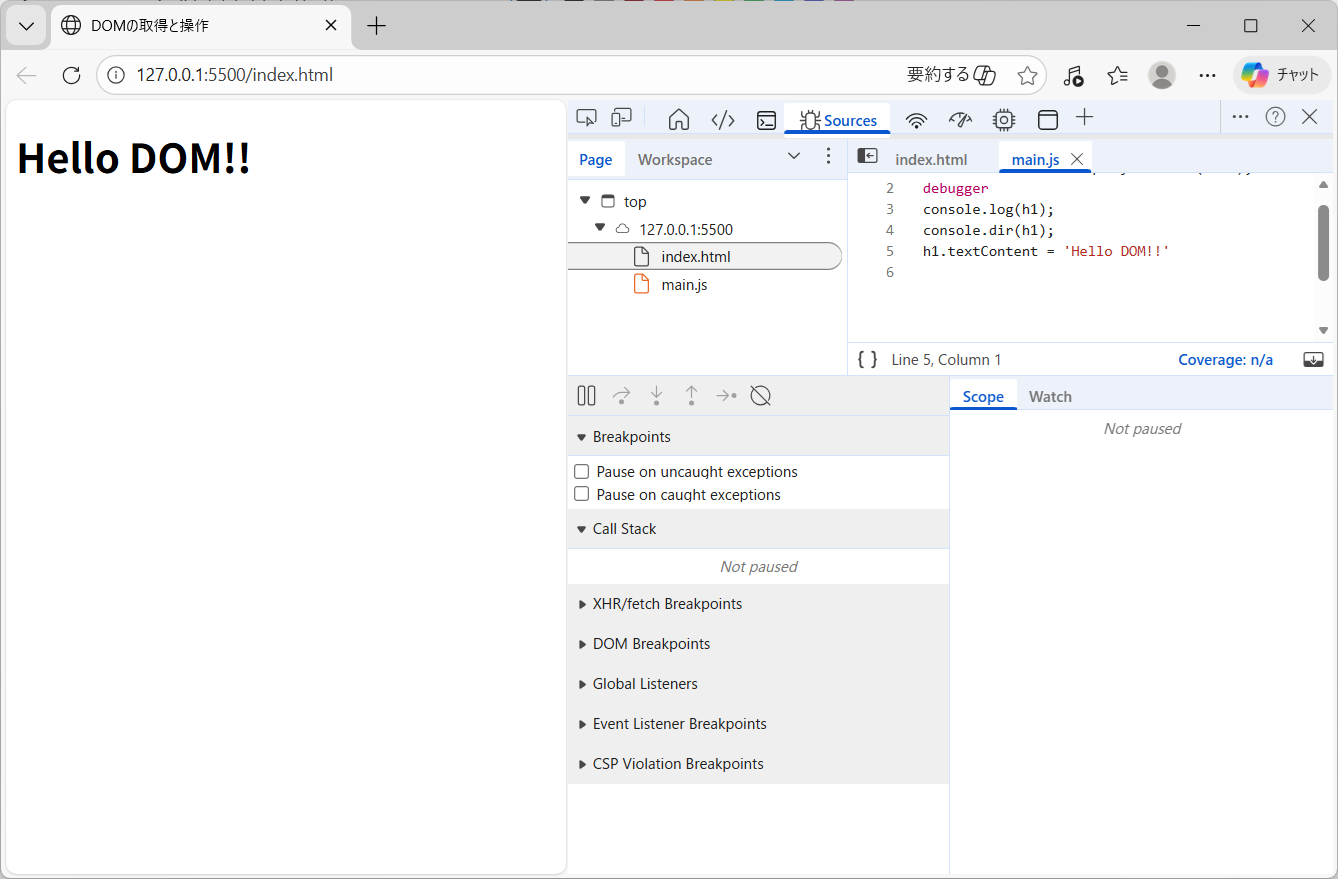This screenshot has height=879, width=1338.
Task: Enable Pause on caught exceptions
Action: click(x=582, y=494)
